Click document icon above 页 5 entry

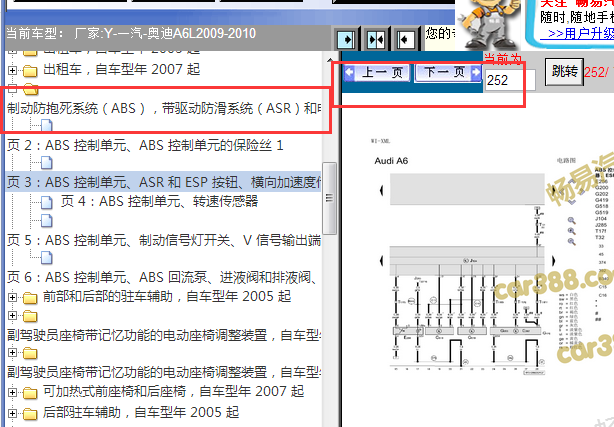pos(47,221)
